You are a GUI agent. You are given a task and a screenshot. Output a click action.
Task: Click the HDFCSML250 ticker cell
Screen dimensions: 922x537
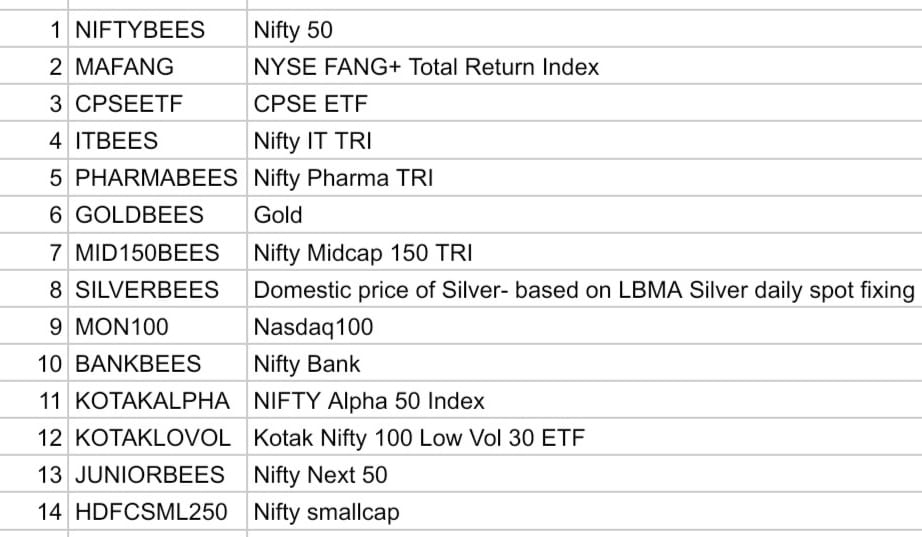pos(151,512)
